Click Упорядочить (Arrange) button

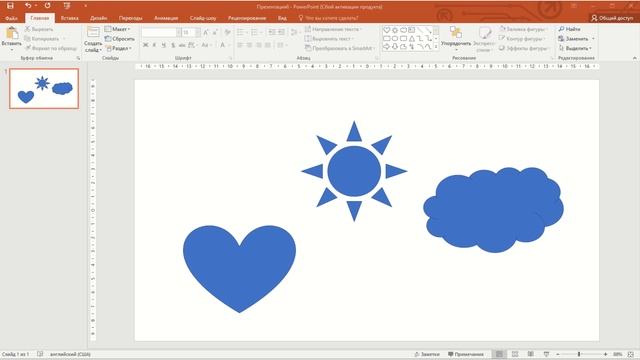(x=456, y=37)
